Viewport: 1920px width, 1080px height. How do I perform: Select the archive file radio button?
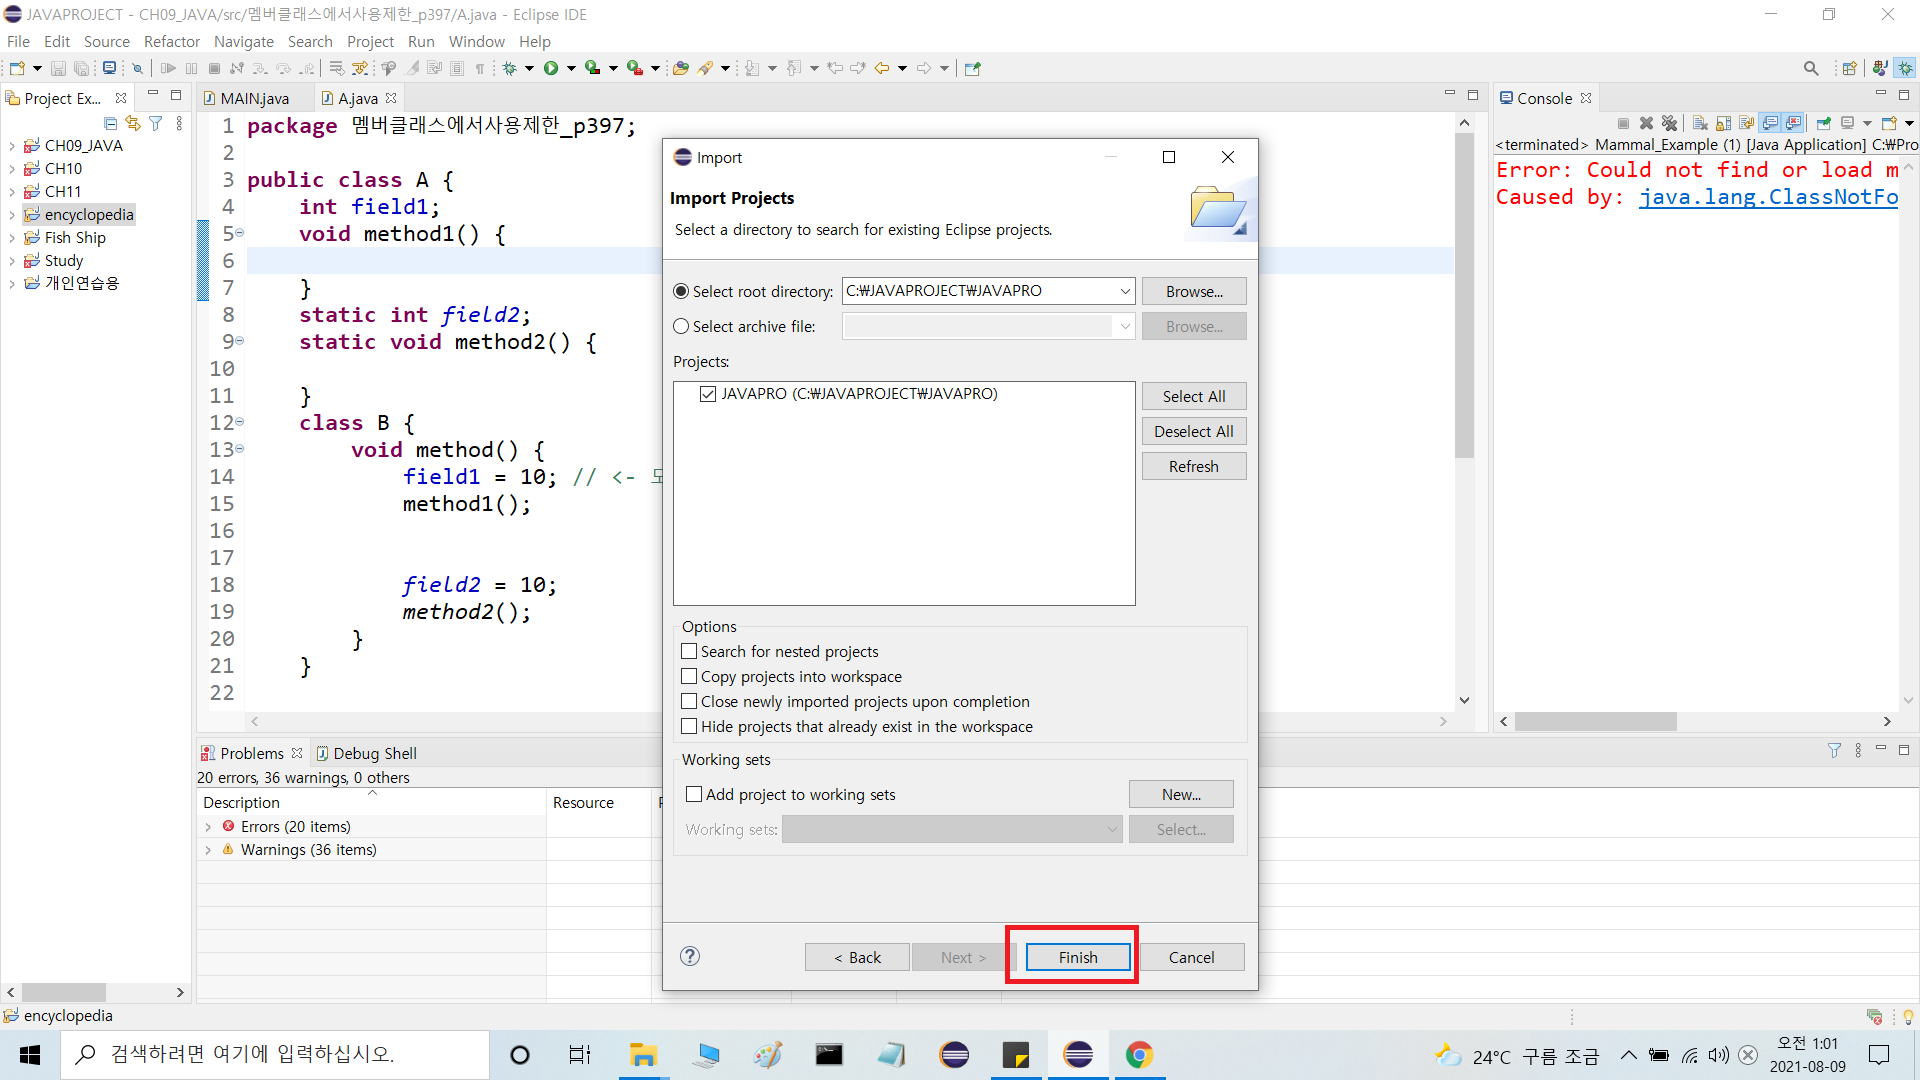681,326
